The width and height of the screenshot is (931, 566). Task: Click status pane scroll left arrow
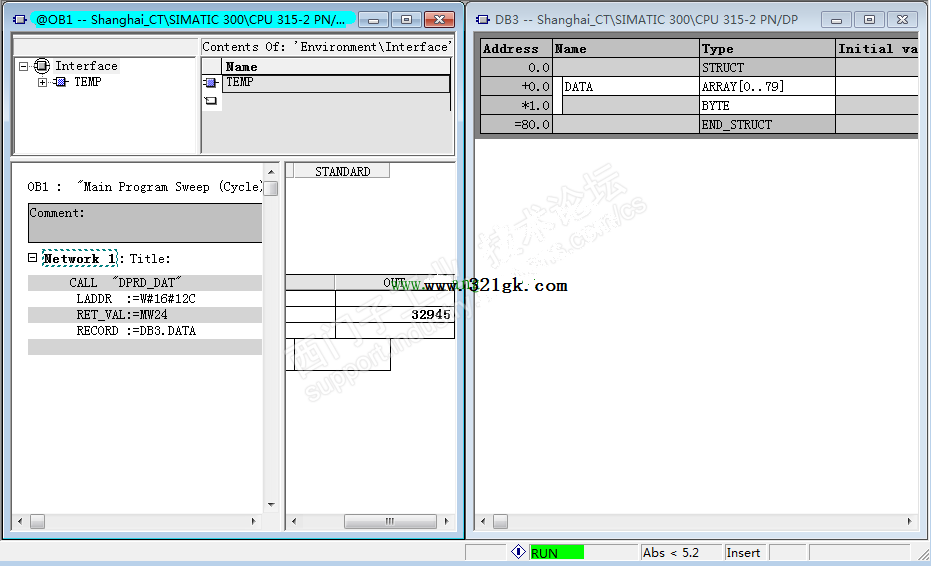point(294,521)
